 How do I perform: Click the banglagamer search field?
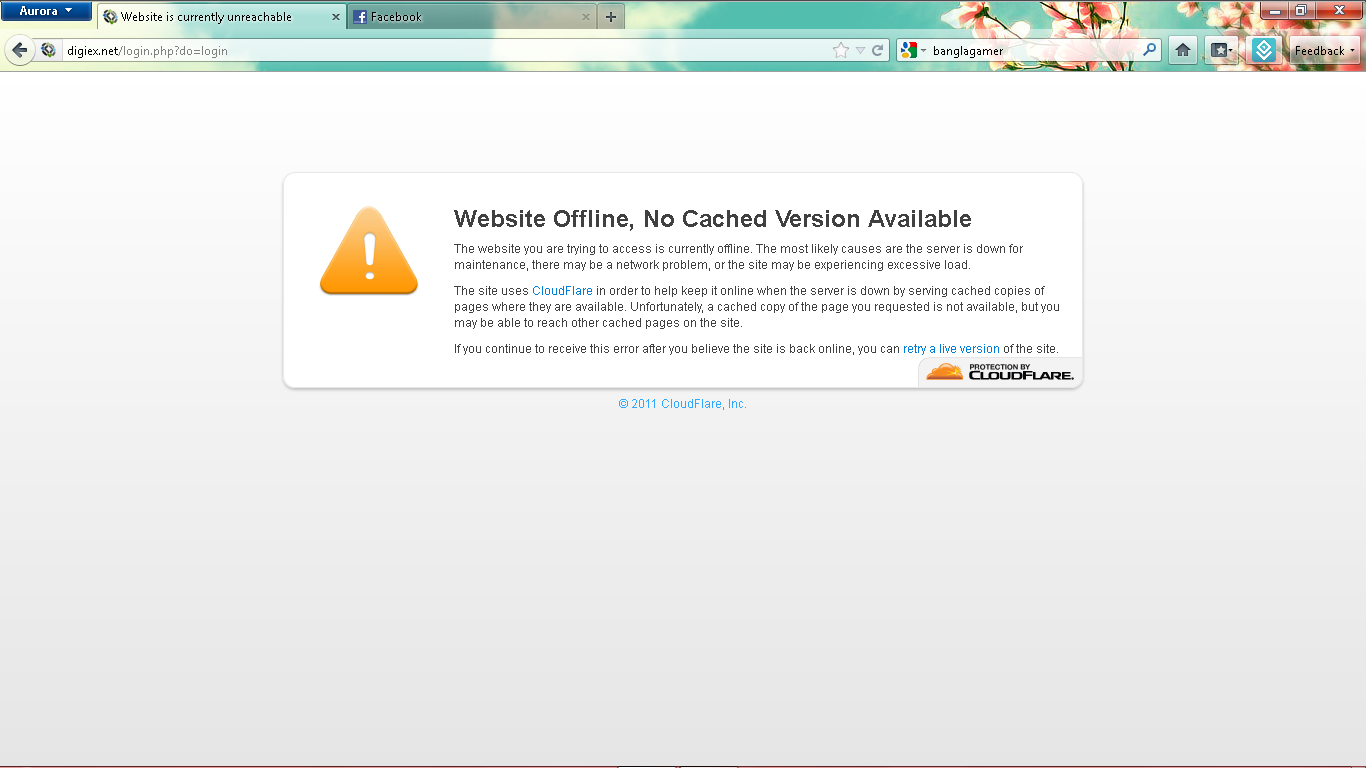(1035, 50)
